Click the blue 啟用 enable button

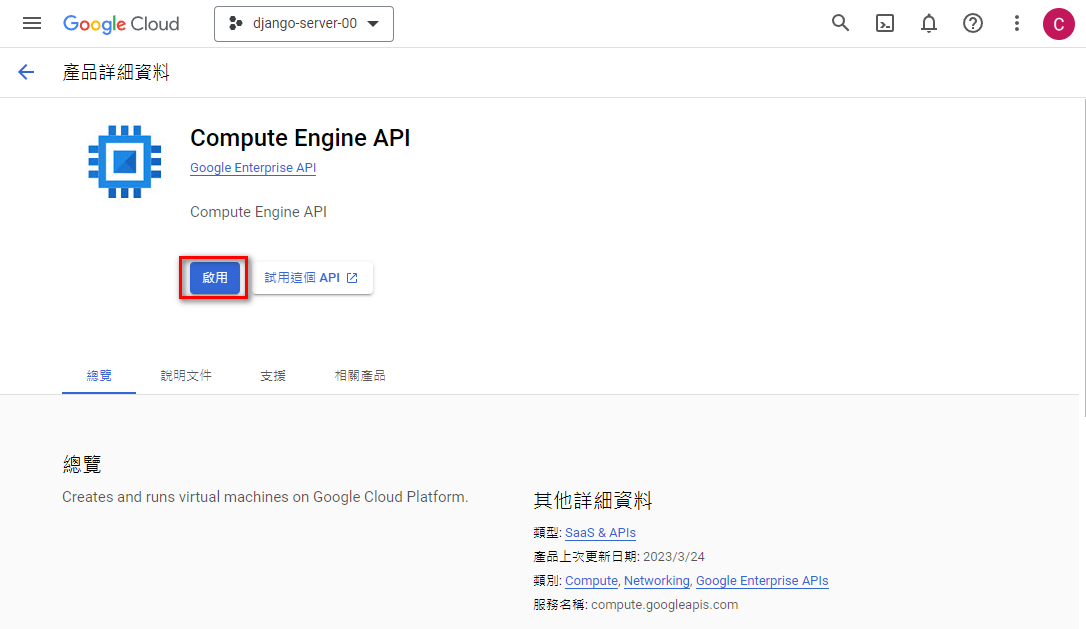[215, 278]
